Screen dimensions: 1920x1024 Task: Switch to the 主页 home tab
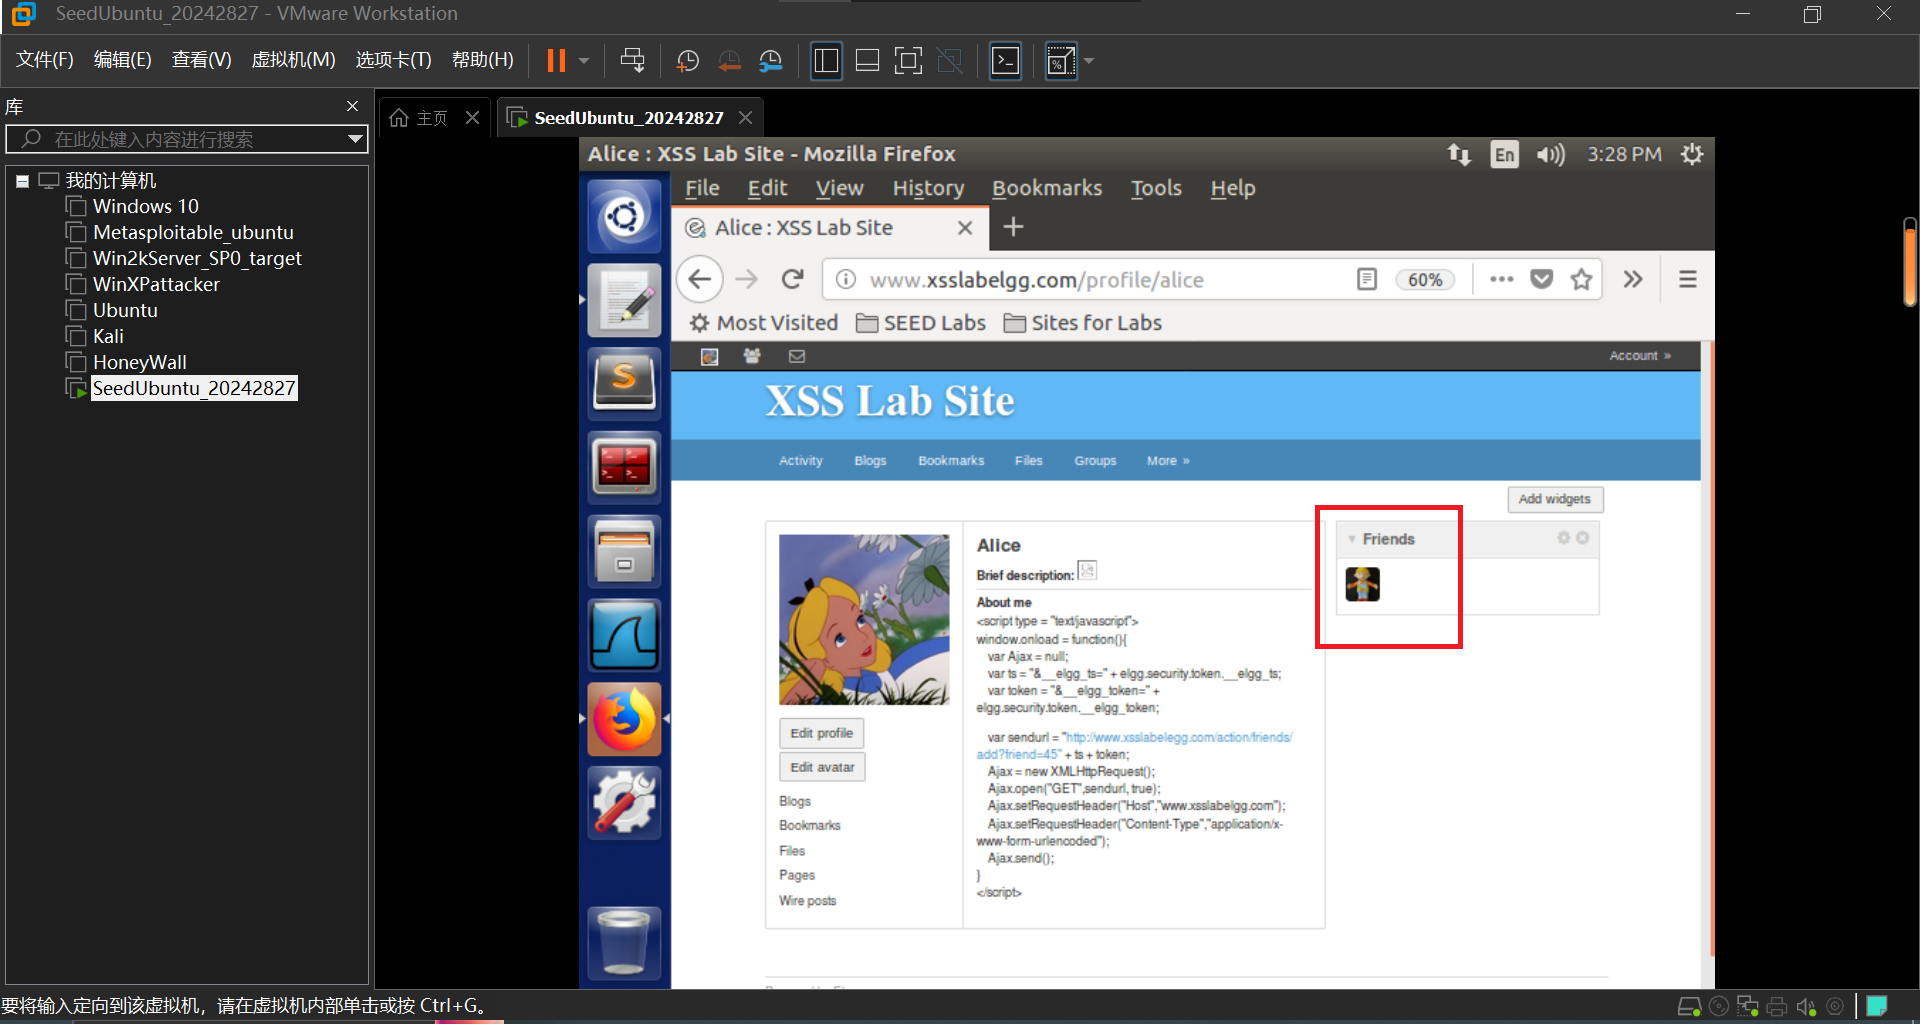pos(419,118)
